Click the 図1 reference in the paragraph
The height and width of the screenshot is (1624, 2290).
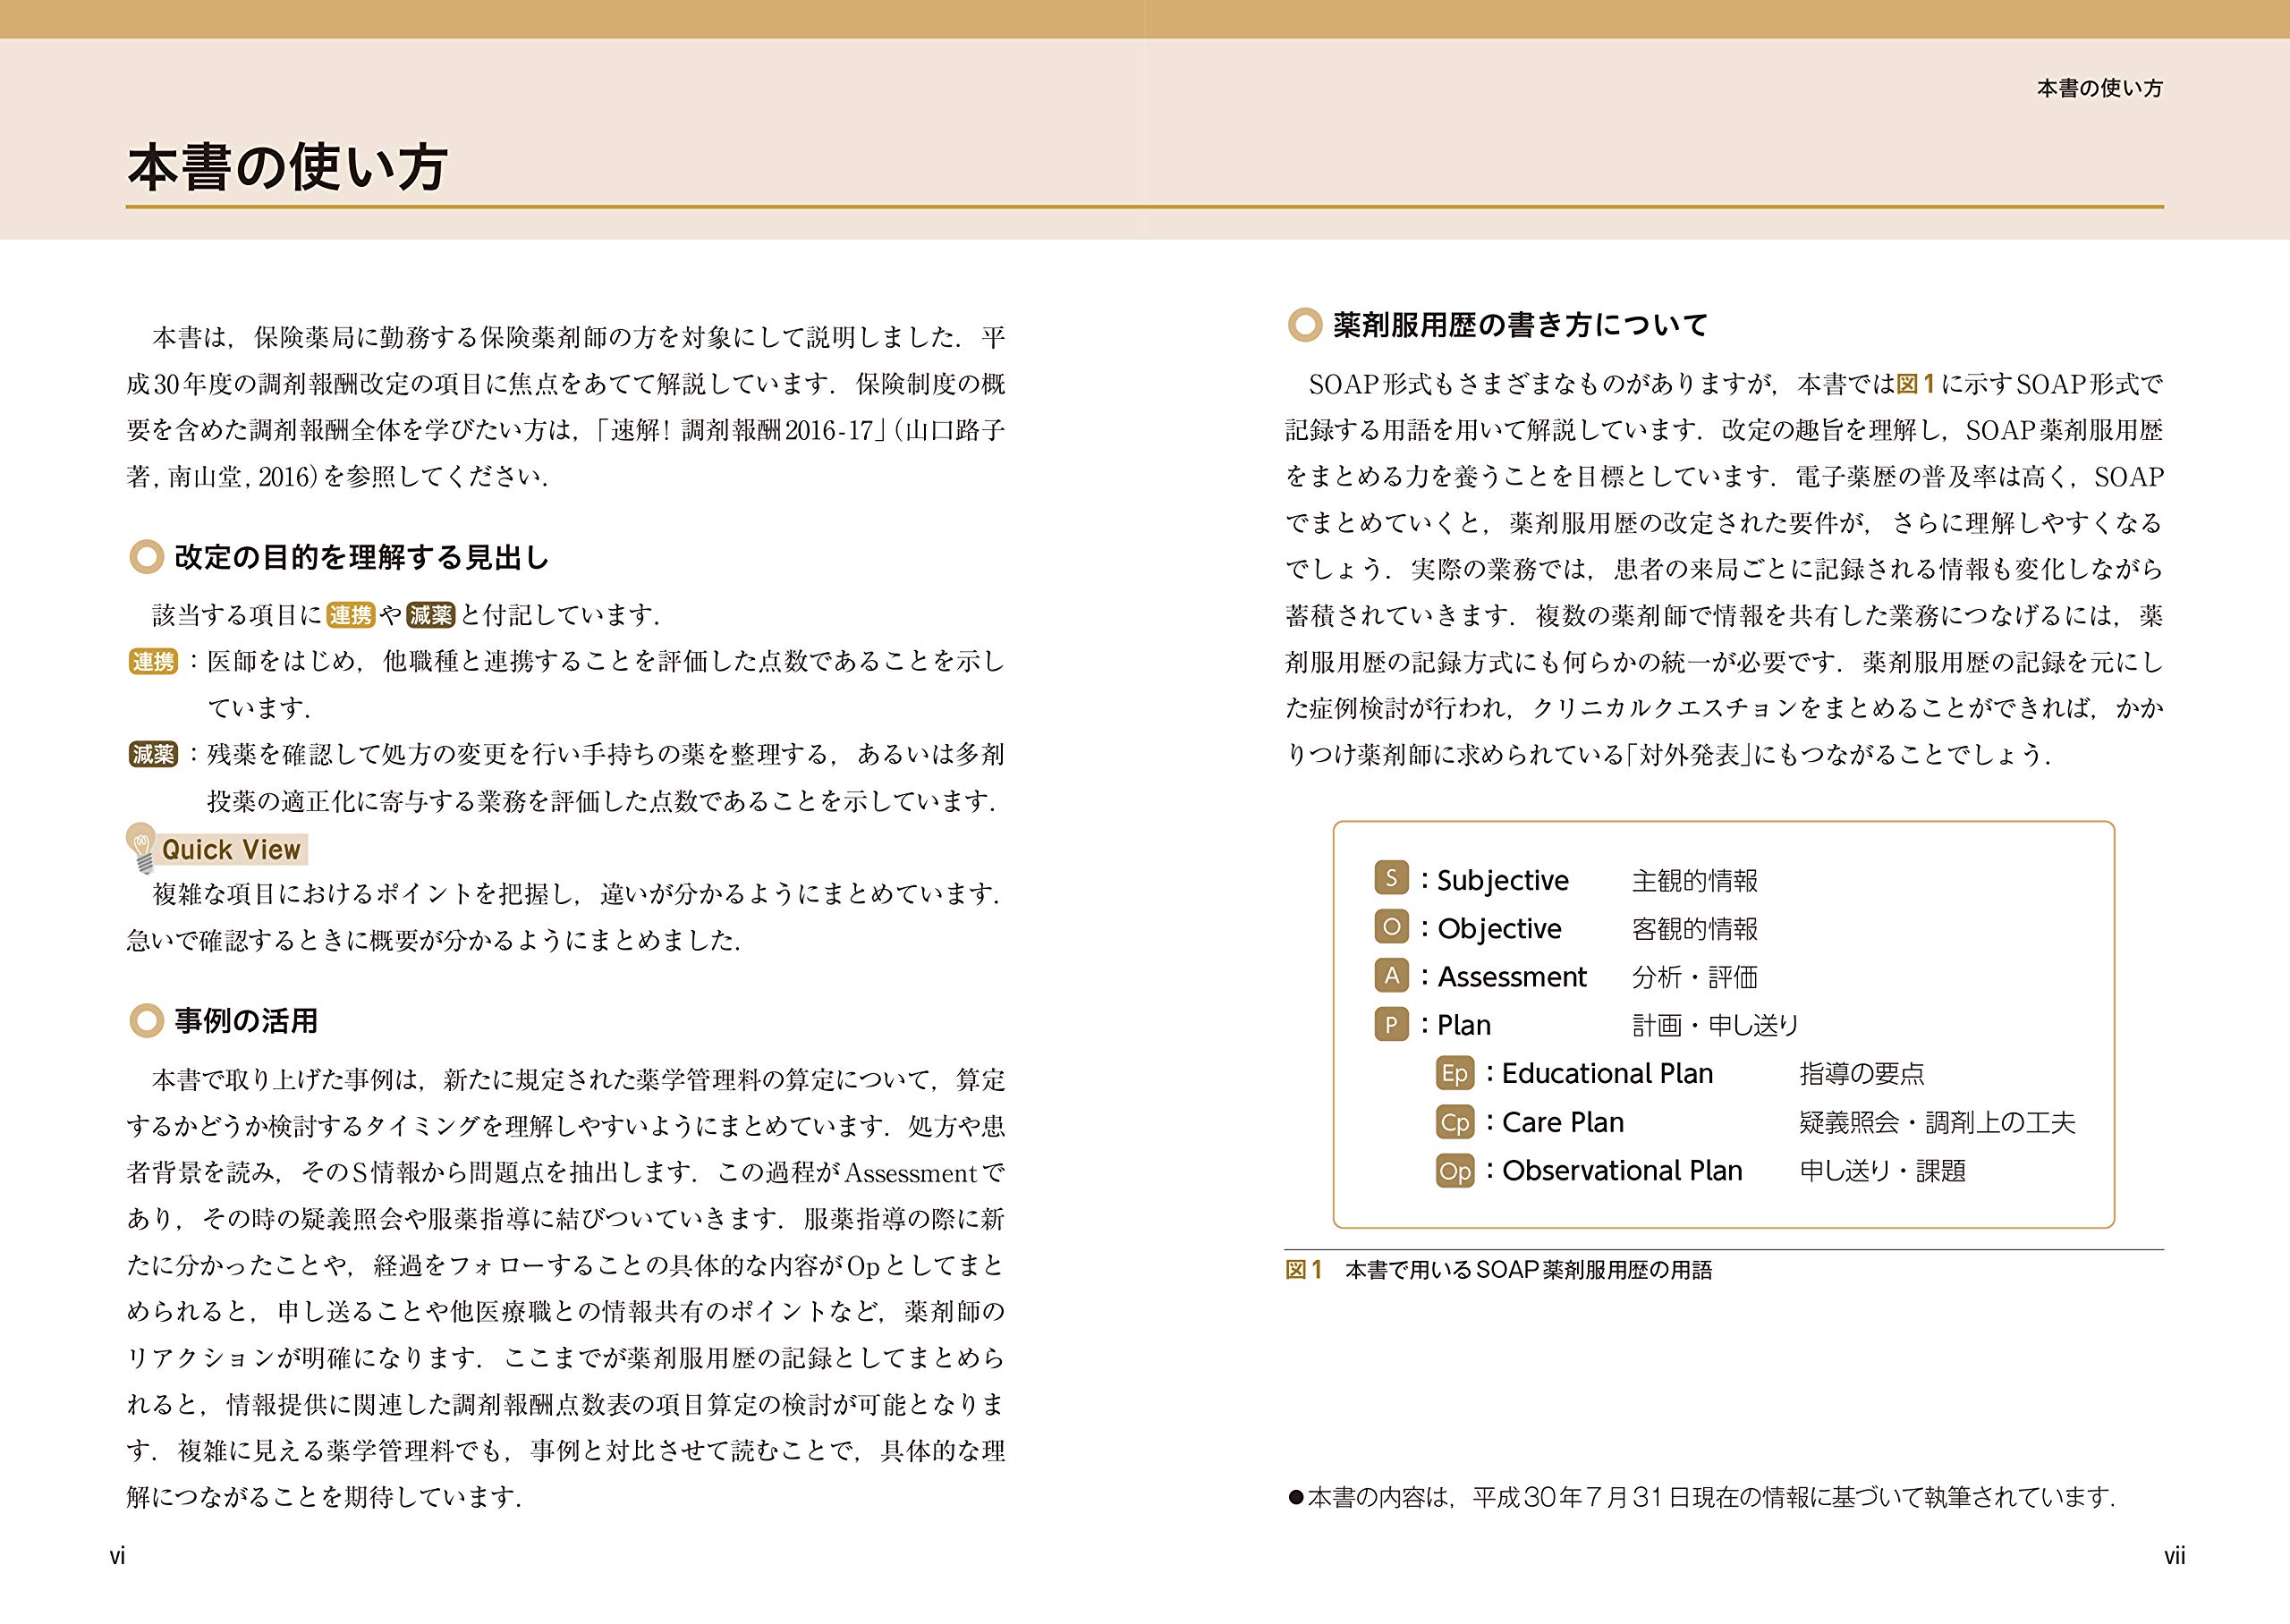coord(1915,384)
